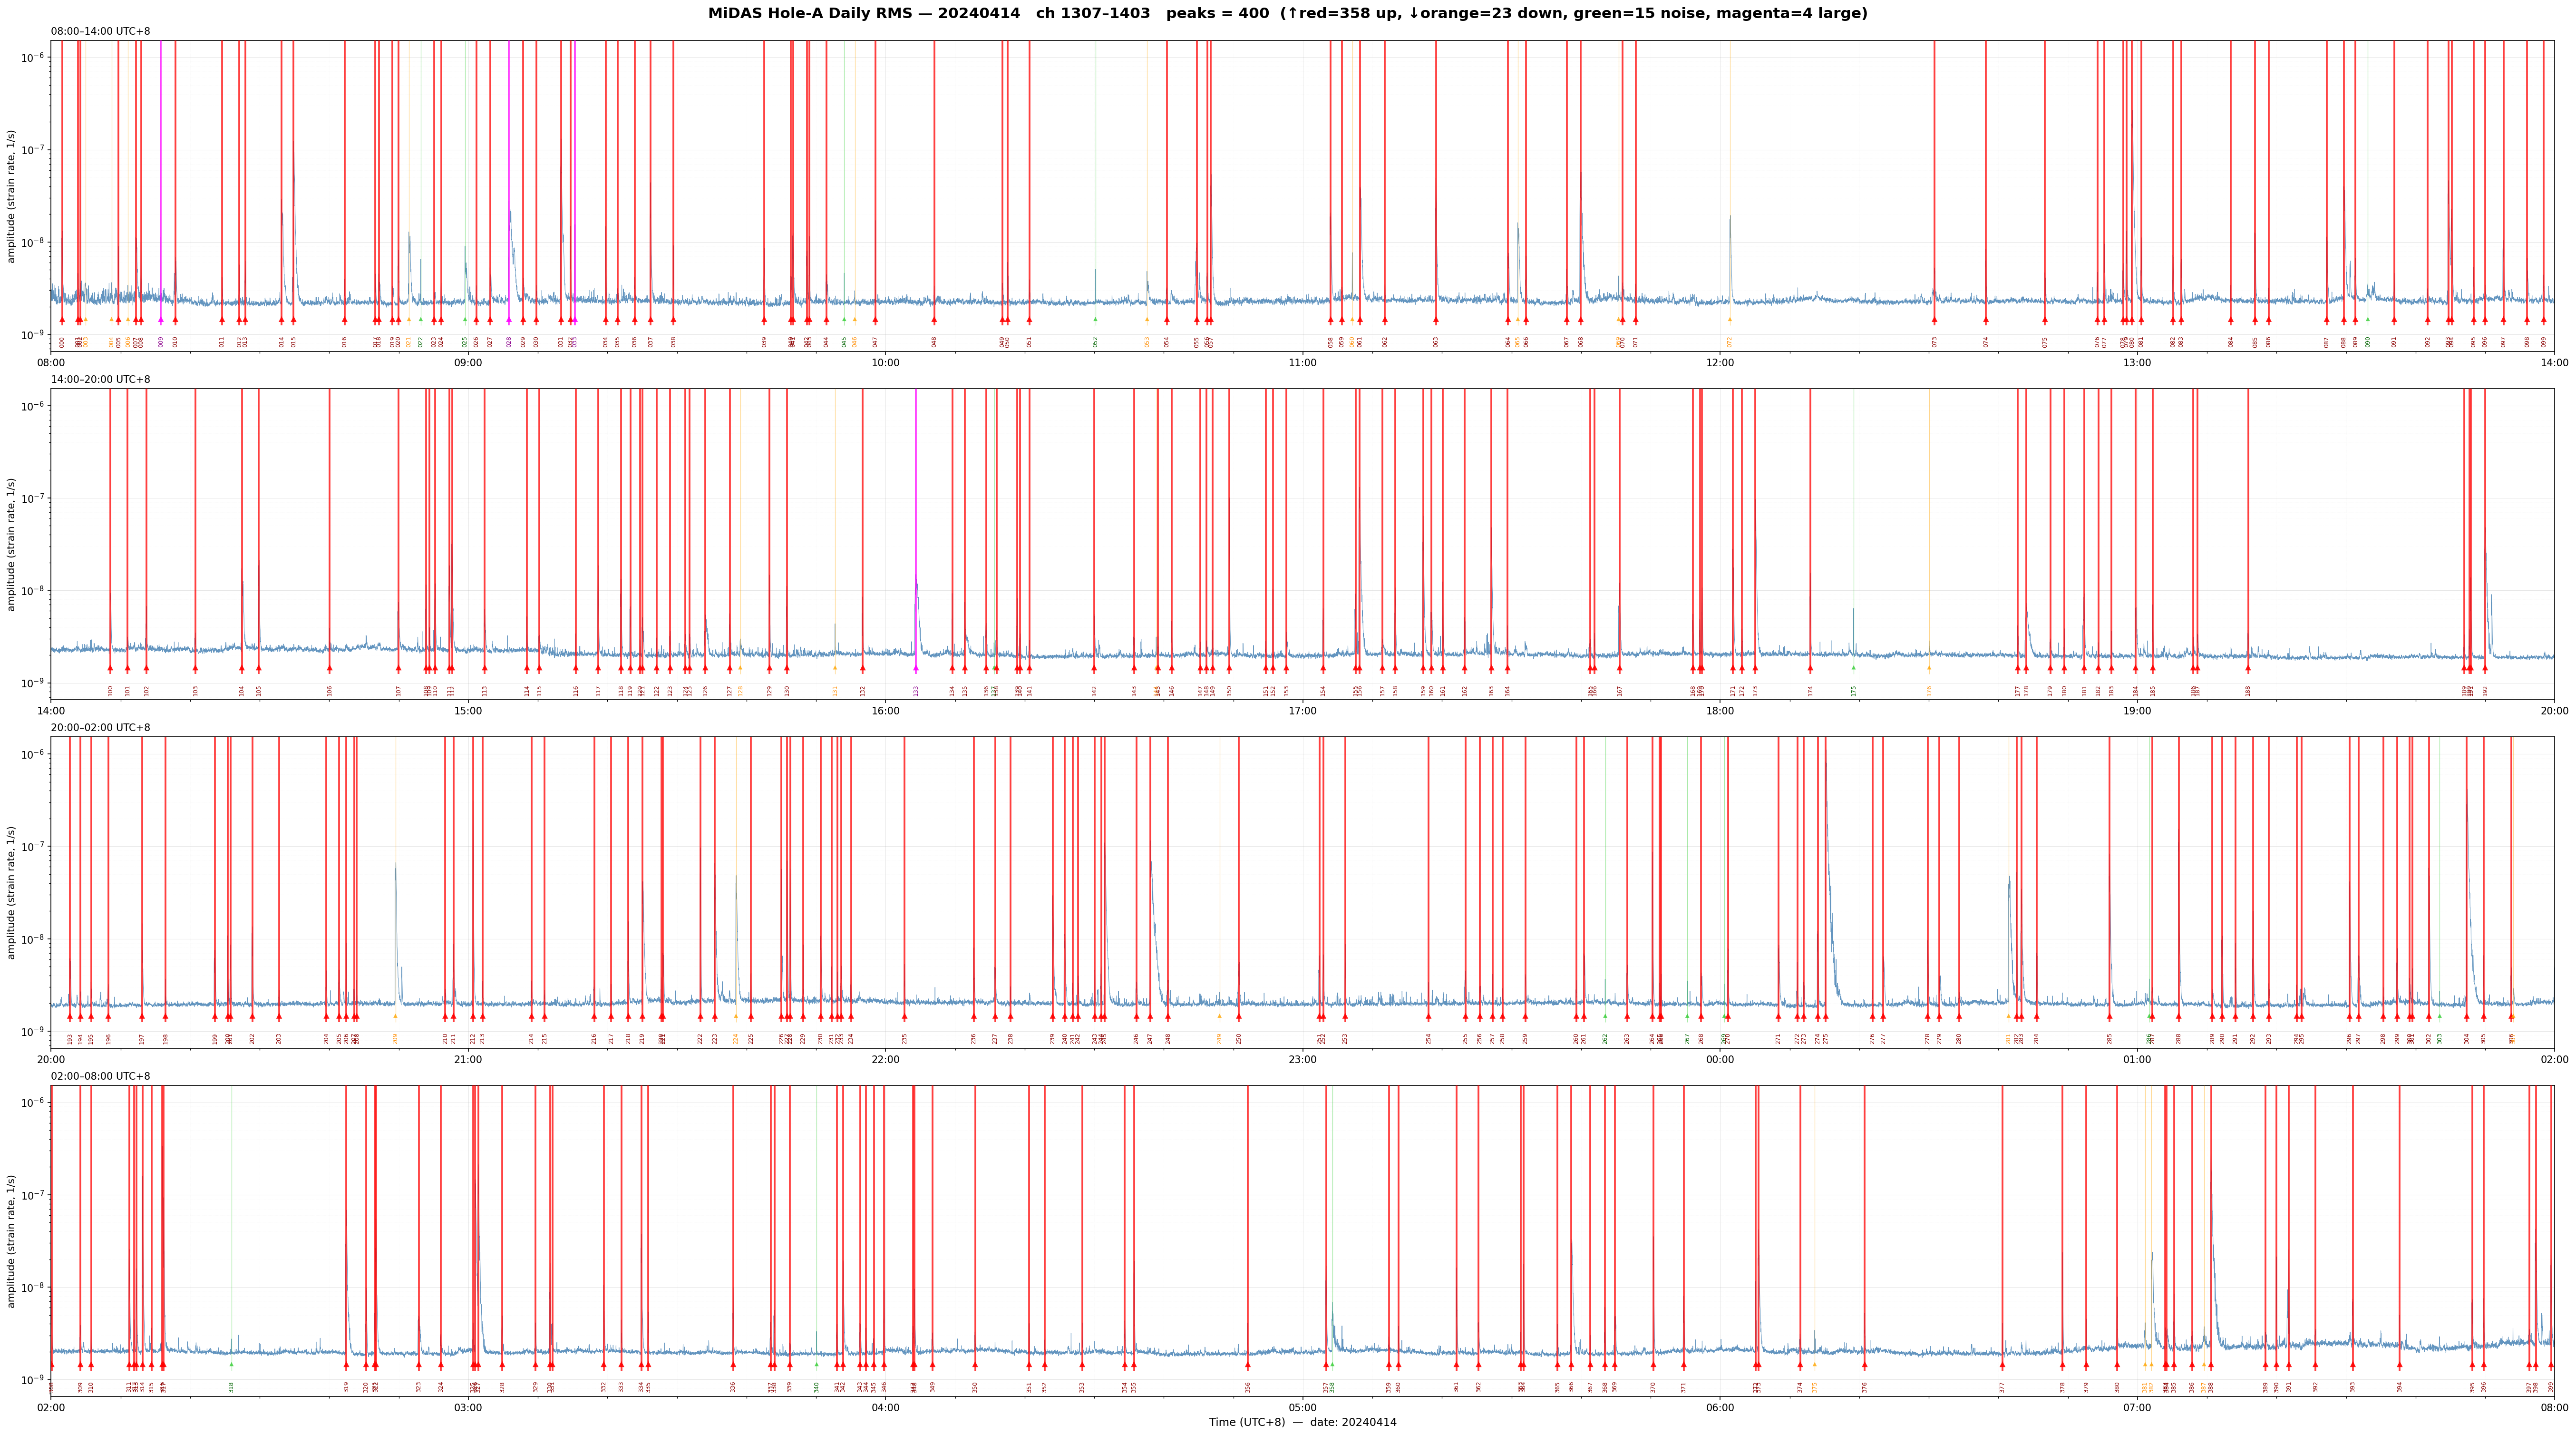The width and height of the screenshot is (2576, 1435).
Task: Click the 07:00 x-axis tick label
Action: click(x=2137, y=1407)
